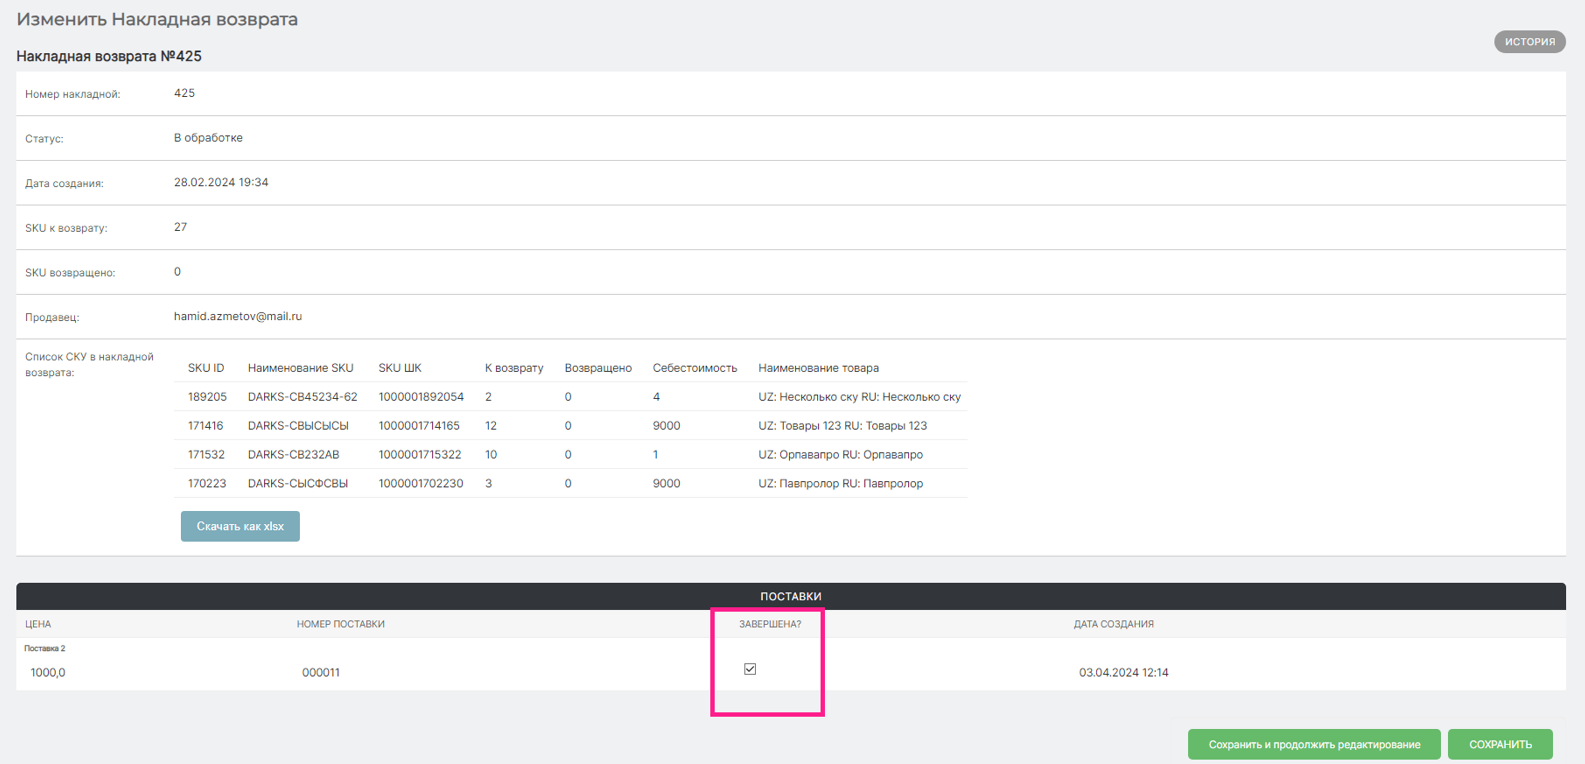Click barcode 1000001702230

click(x=421, y=484)
